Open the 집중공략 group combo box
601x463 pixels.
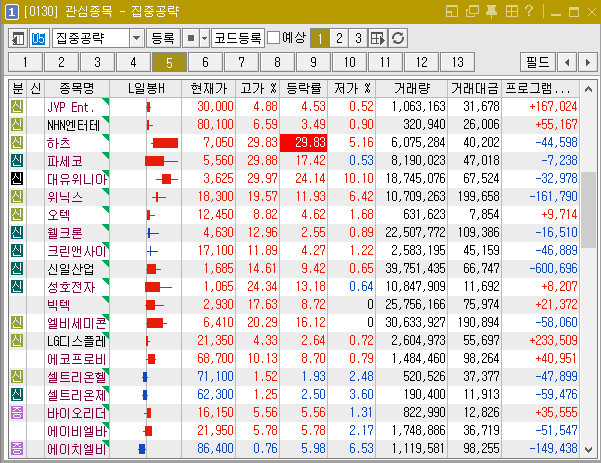point(99,38)
